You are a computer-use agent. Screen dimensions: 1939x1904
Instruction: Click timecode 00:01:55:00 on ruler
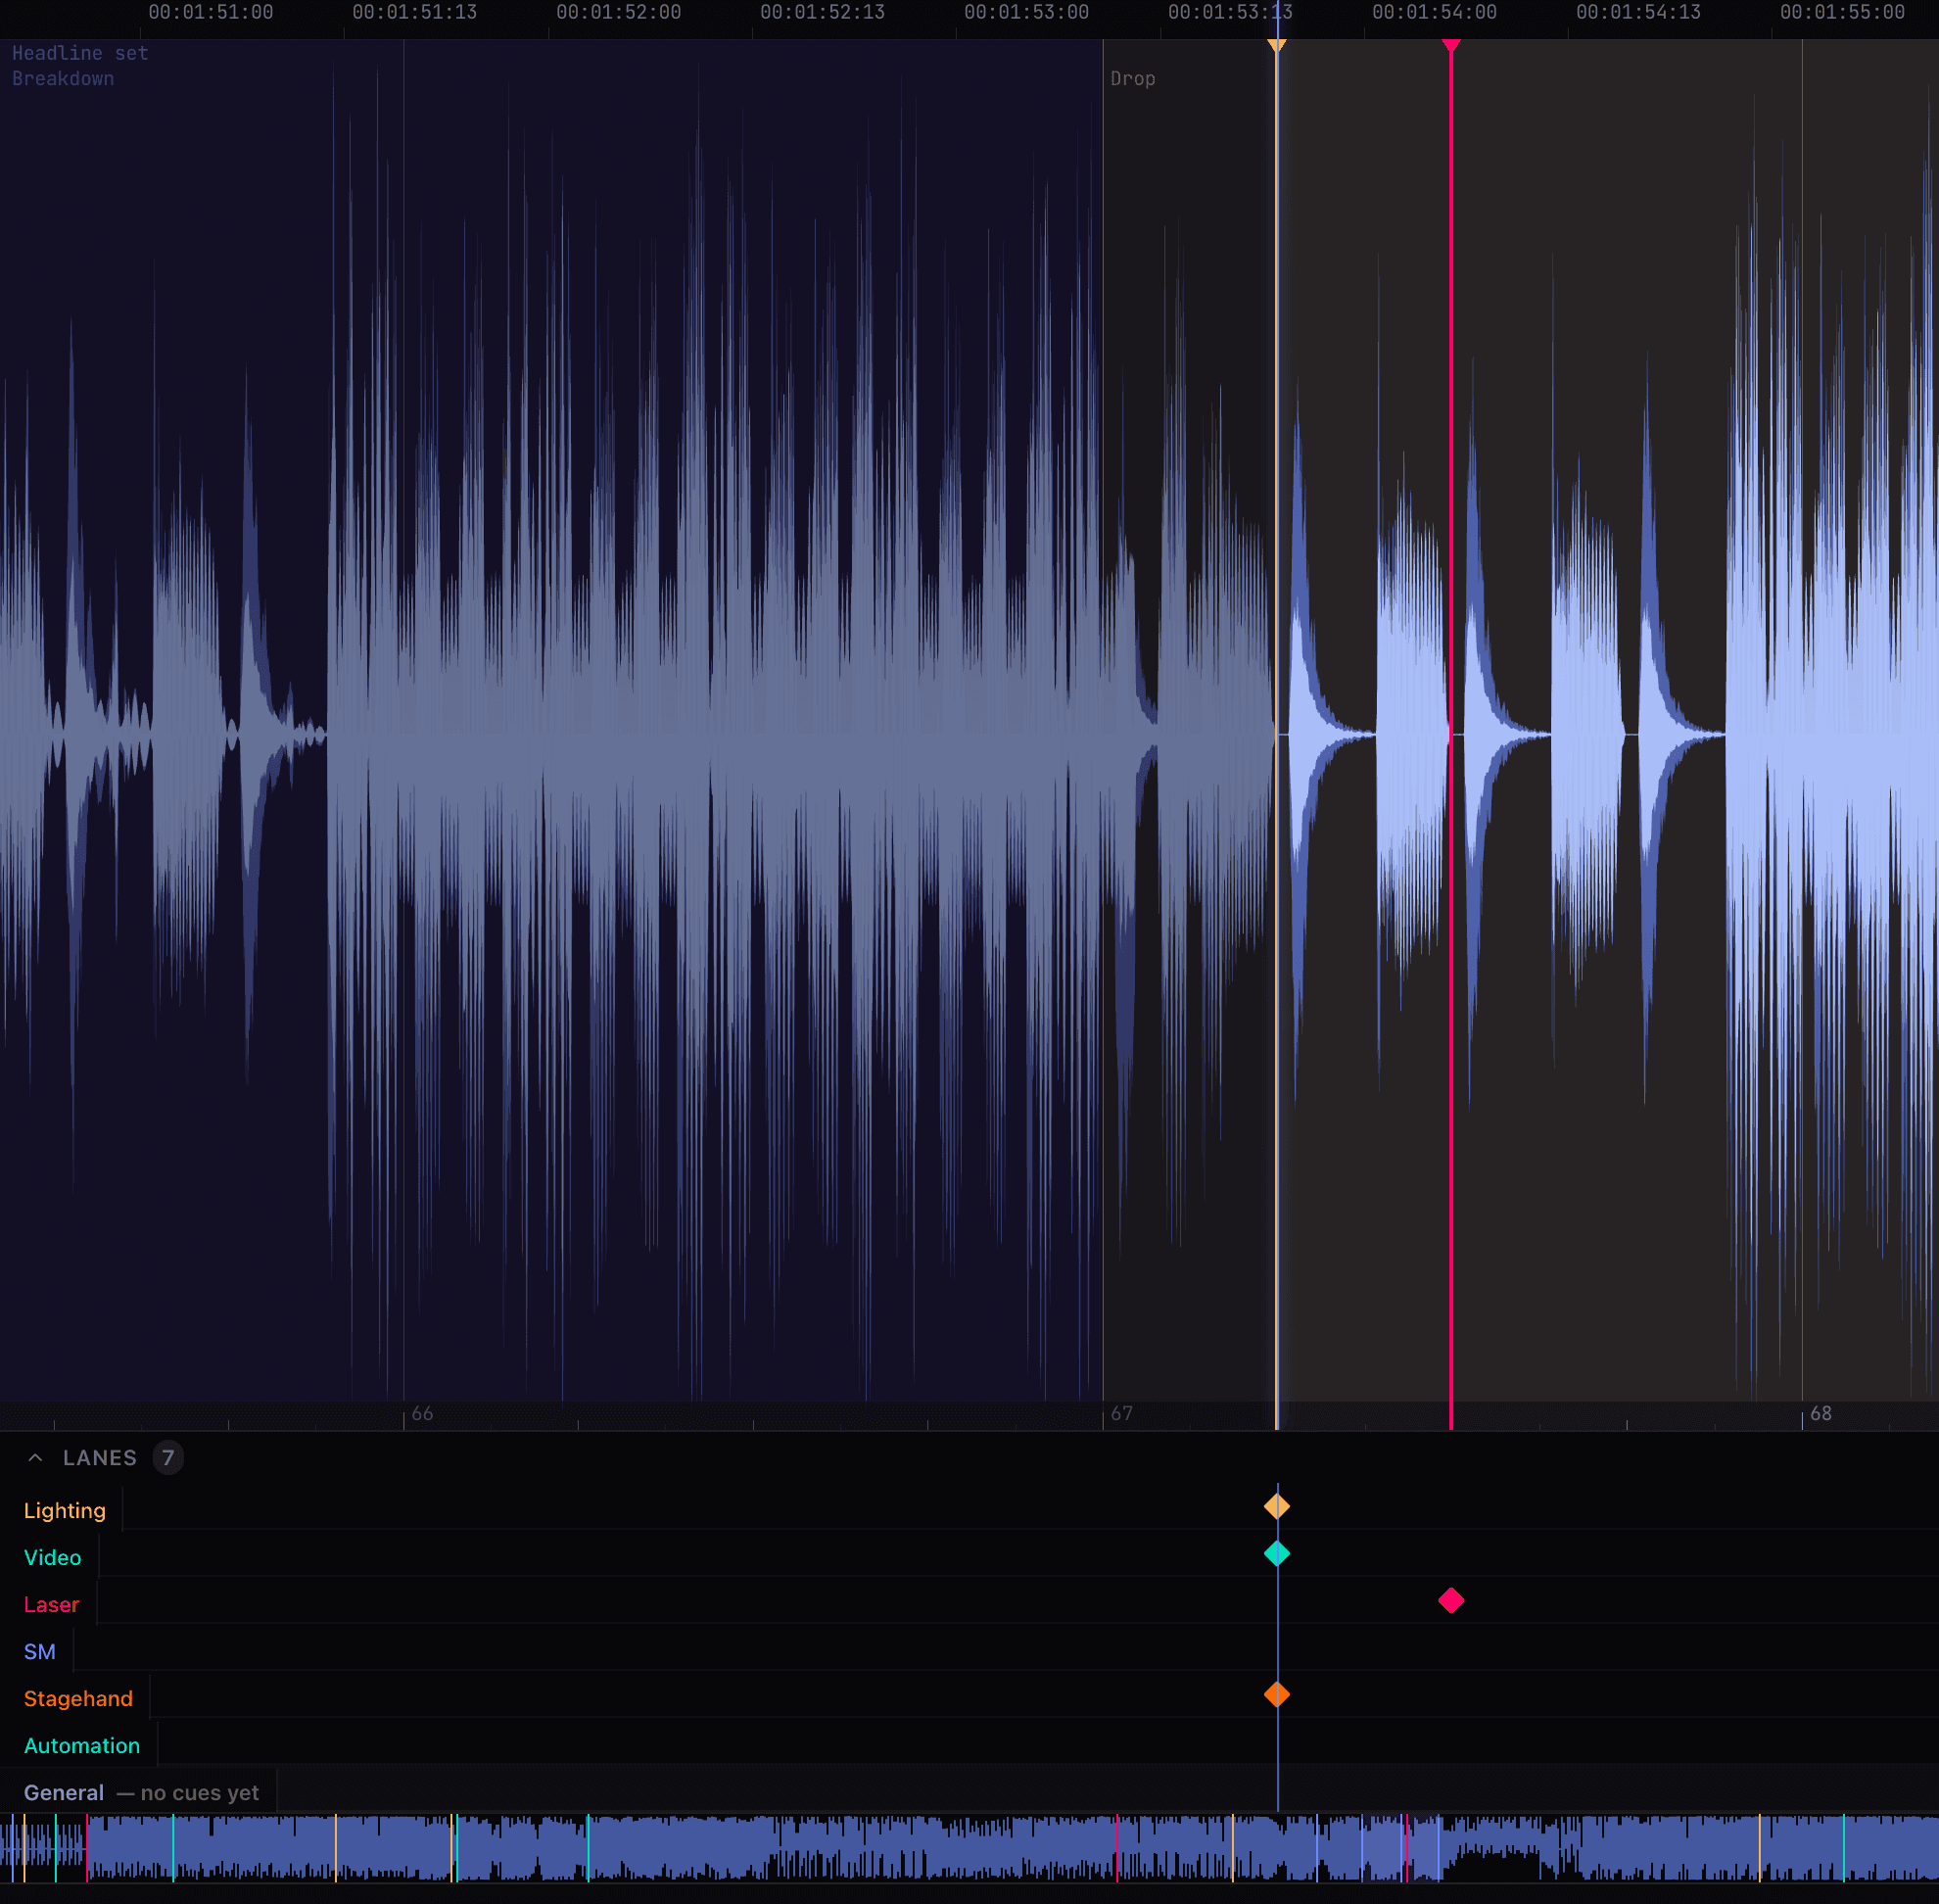click(1842, 12)
